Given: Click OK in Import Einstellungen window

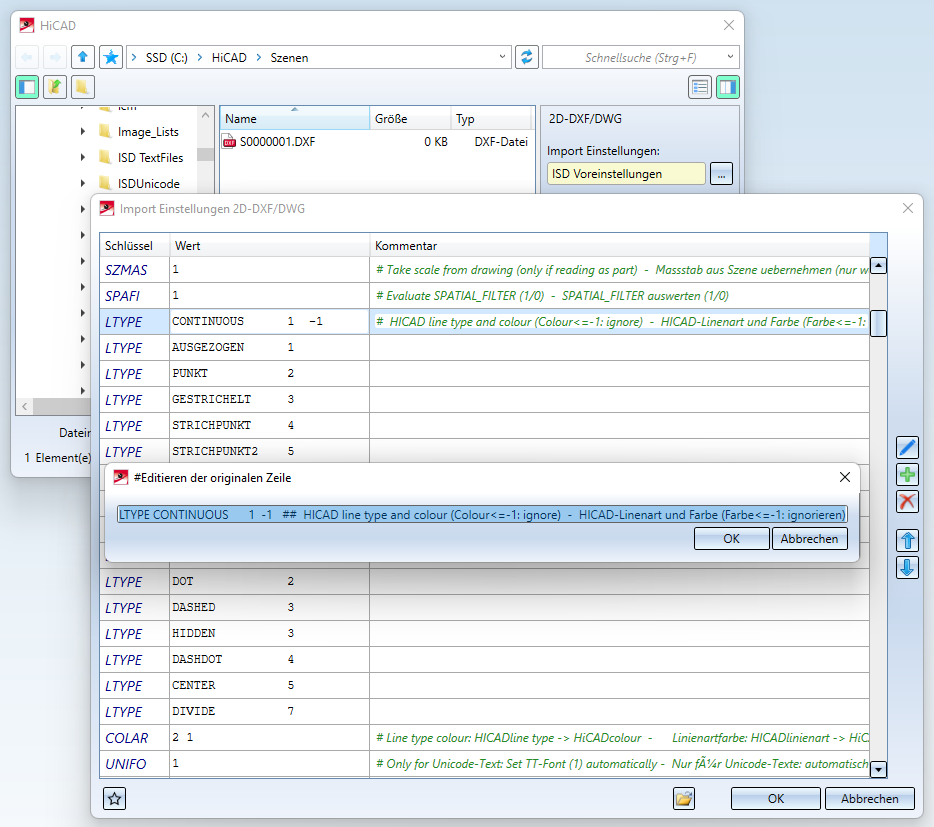Looking at the screenshot, I should pos(776,798).
